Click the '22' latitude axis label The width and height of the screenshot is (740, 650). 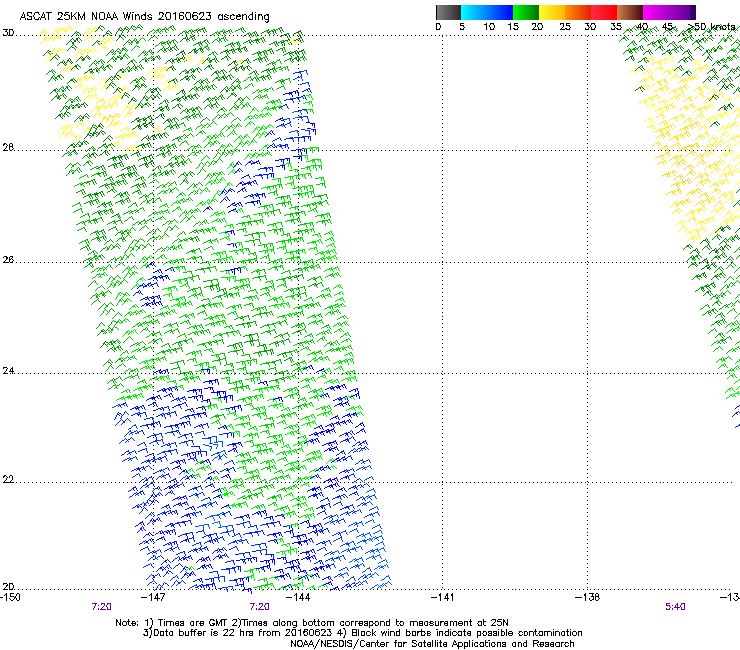(8, 480)
